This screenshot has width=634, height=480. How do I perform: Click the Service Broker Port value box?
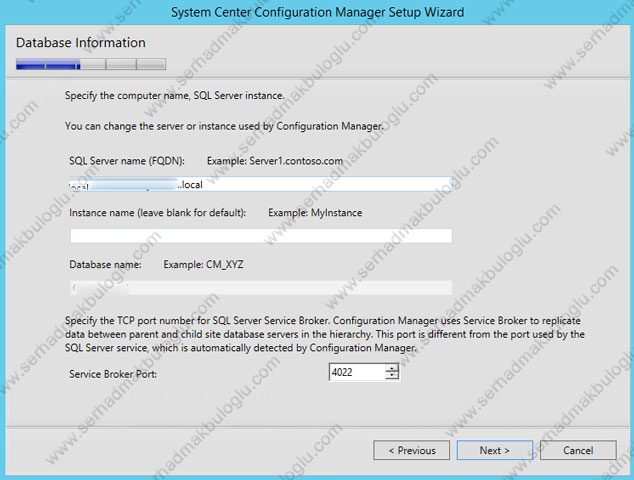click(356, 372)
